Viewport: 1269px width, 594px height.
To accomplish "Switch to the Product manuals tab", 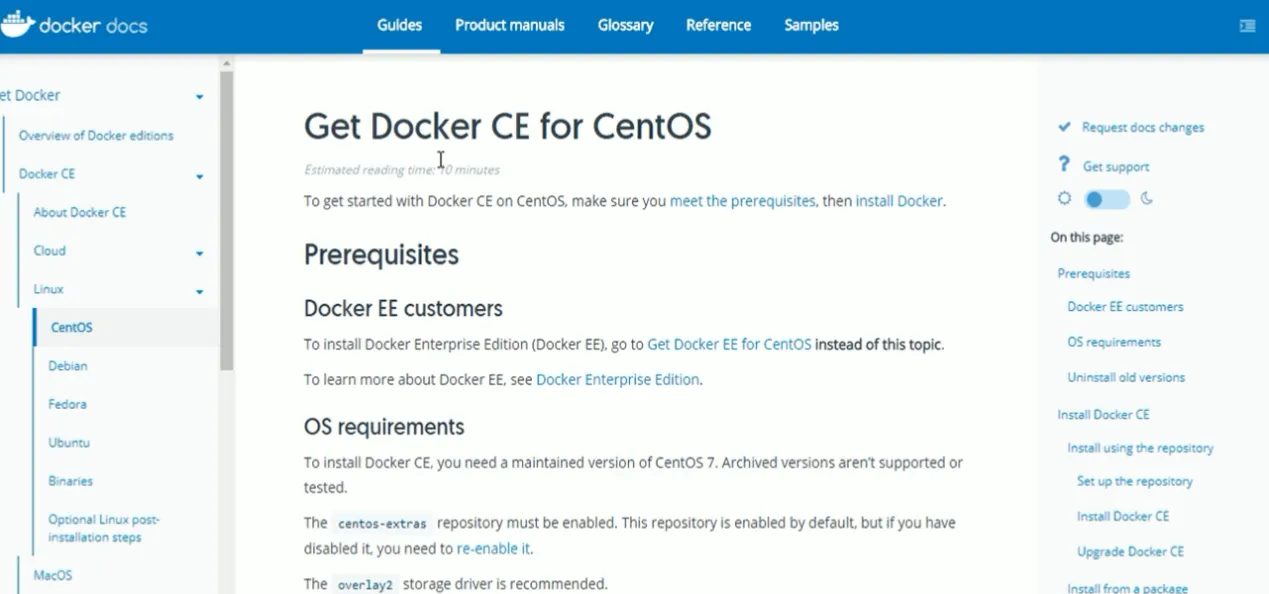I will click(509, 25).
